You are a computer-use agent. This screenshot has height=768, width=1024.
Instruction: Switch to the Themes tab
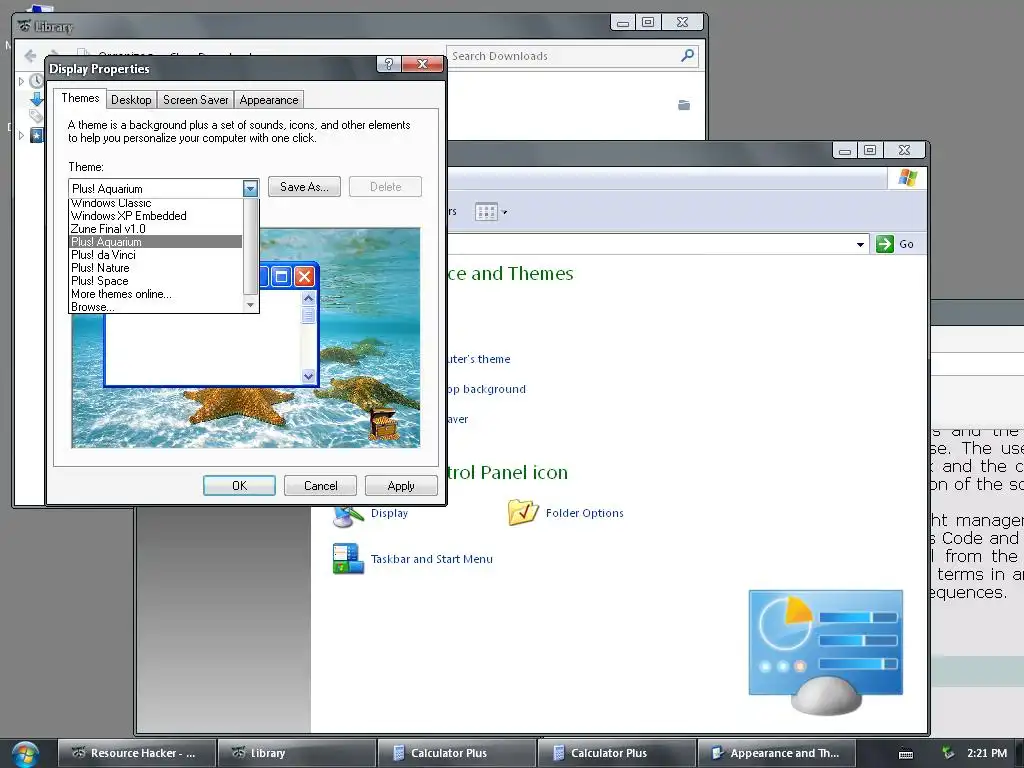coord(80,98)
